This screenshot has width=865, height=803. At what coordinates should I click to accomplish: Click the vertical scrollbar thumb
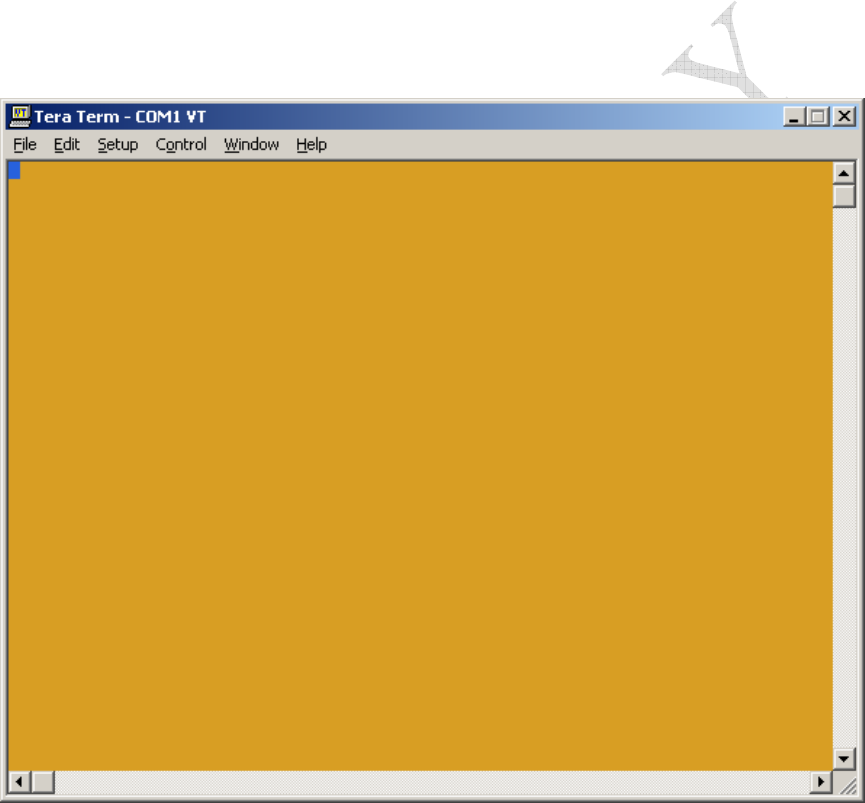[x=843, y=196]
